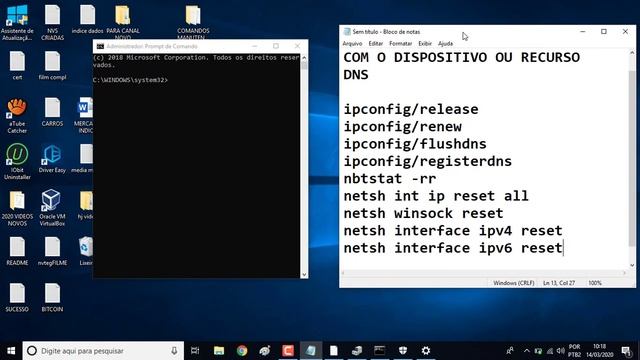Select the Word document MERCA INDIC icon
This screenshot has width=640, height=360.
click(84, 116)
